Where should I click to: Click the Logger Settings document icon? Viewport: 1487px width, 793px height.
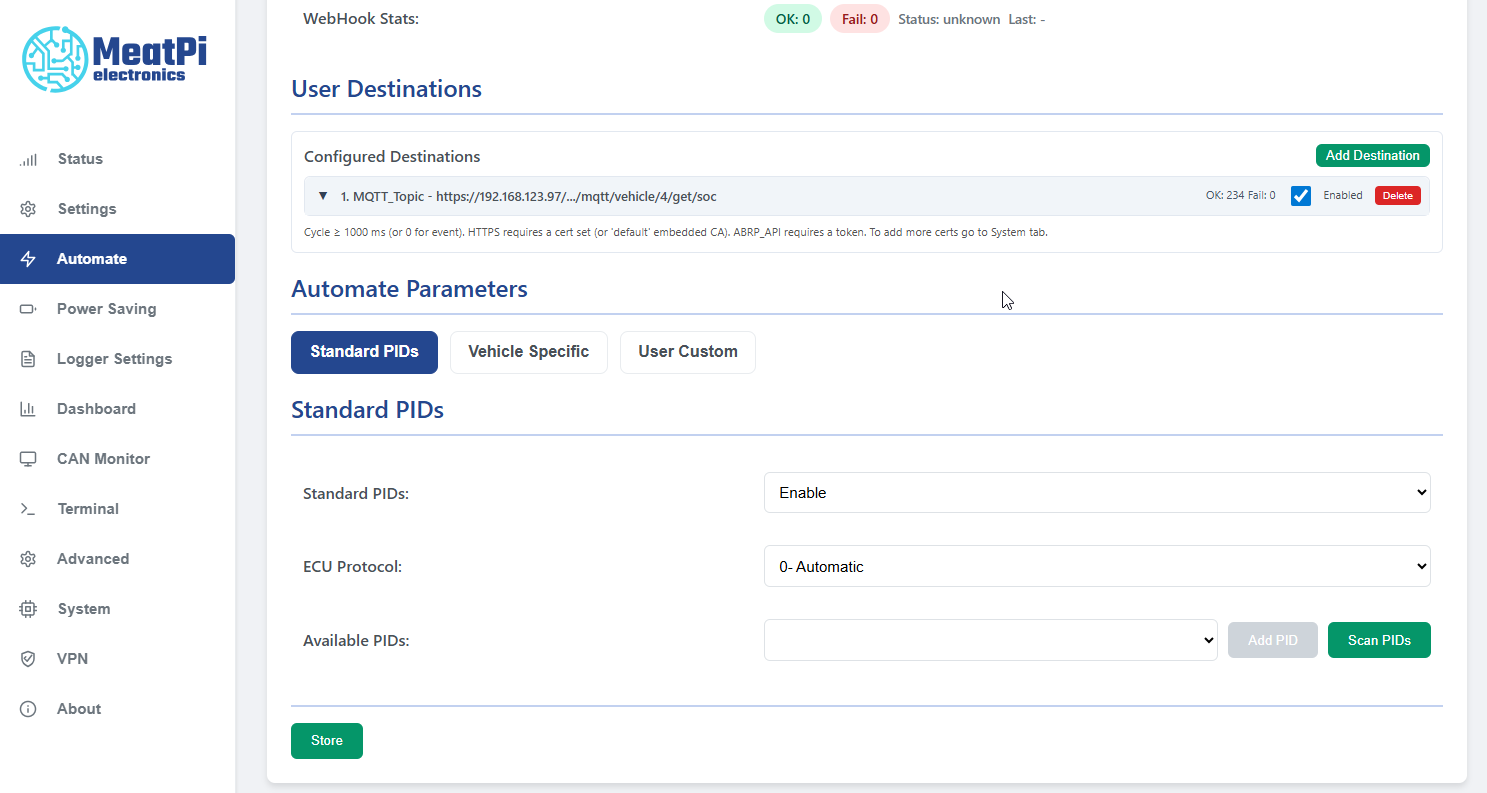(x=28, y=359)
